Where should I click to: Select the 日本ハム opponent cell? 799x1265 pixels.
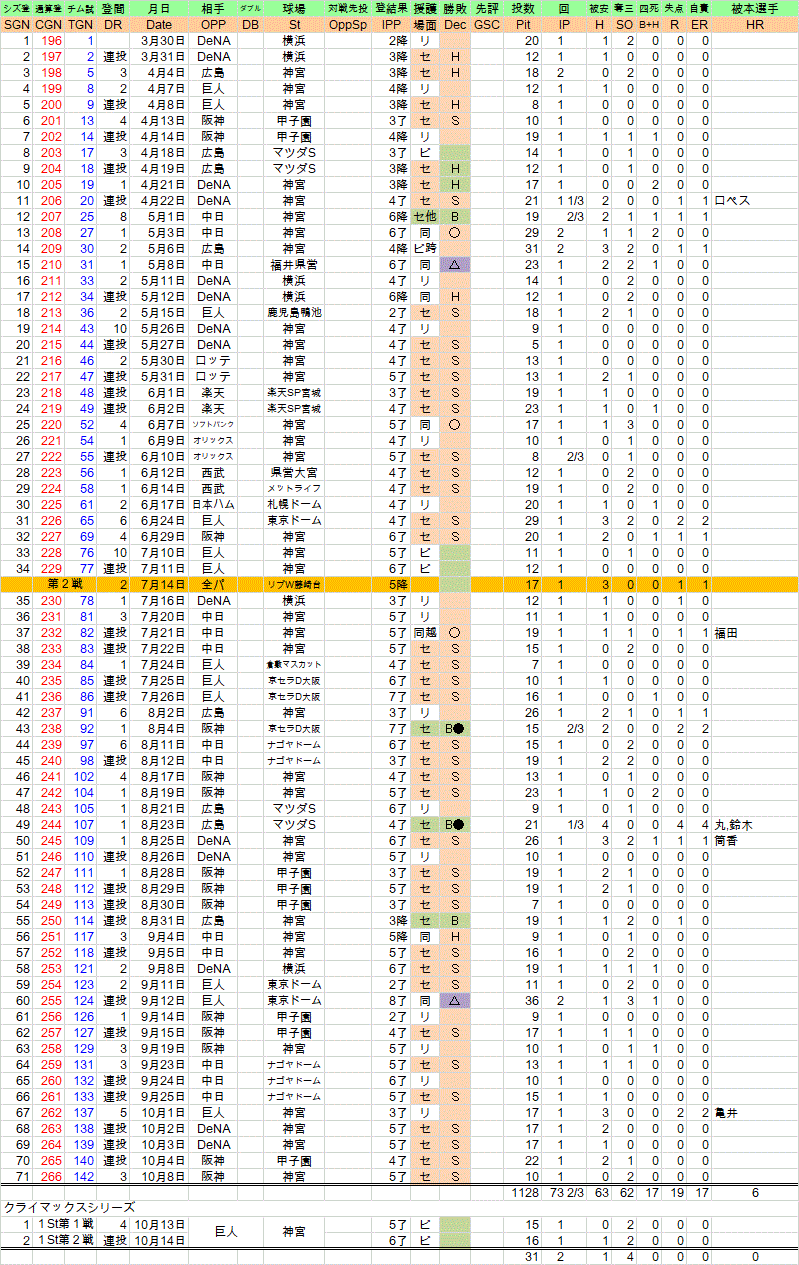[x=212, y=504]
